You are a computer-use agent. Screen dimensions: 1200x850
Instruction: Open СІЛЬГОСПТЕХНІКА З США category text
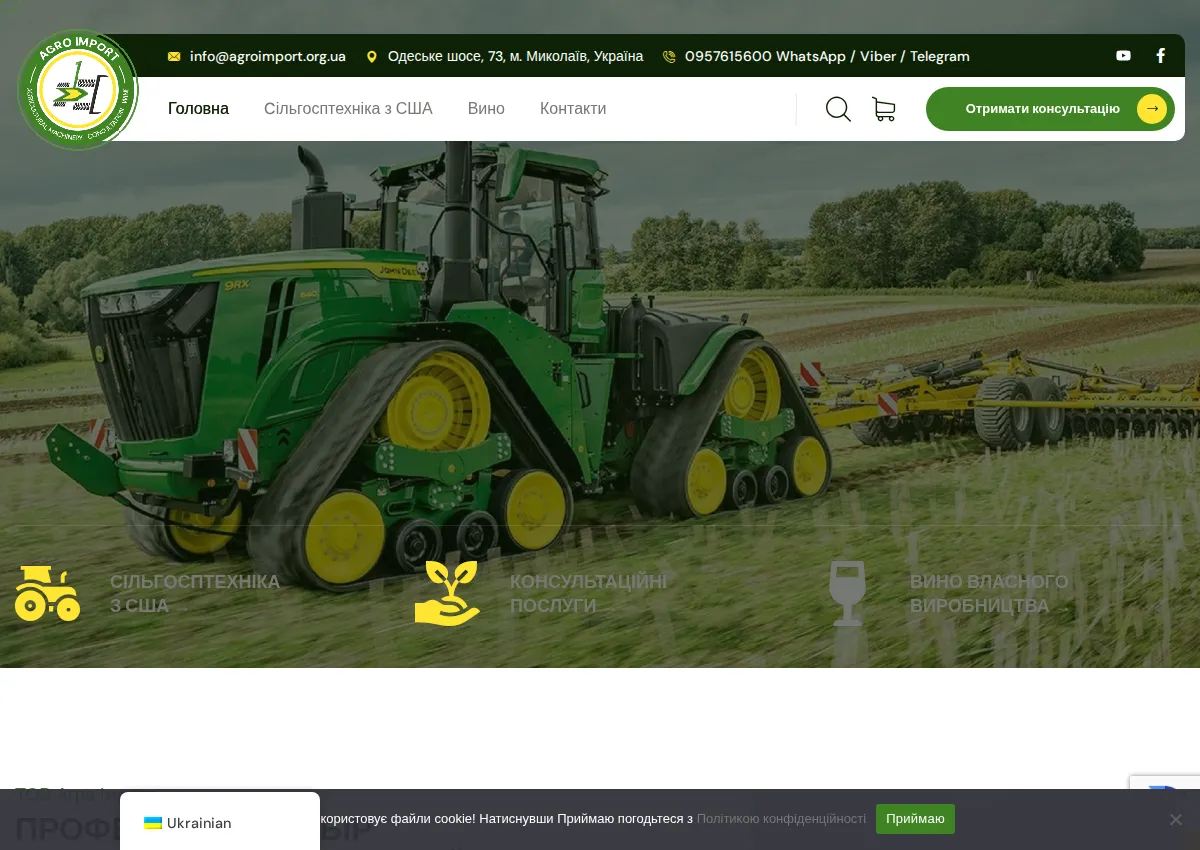click(195, 594)
